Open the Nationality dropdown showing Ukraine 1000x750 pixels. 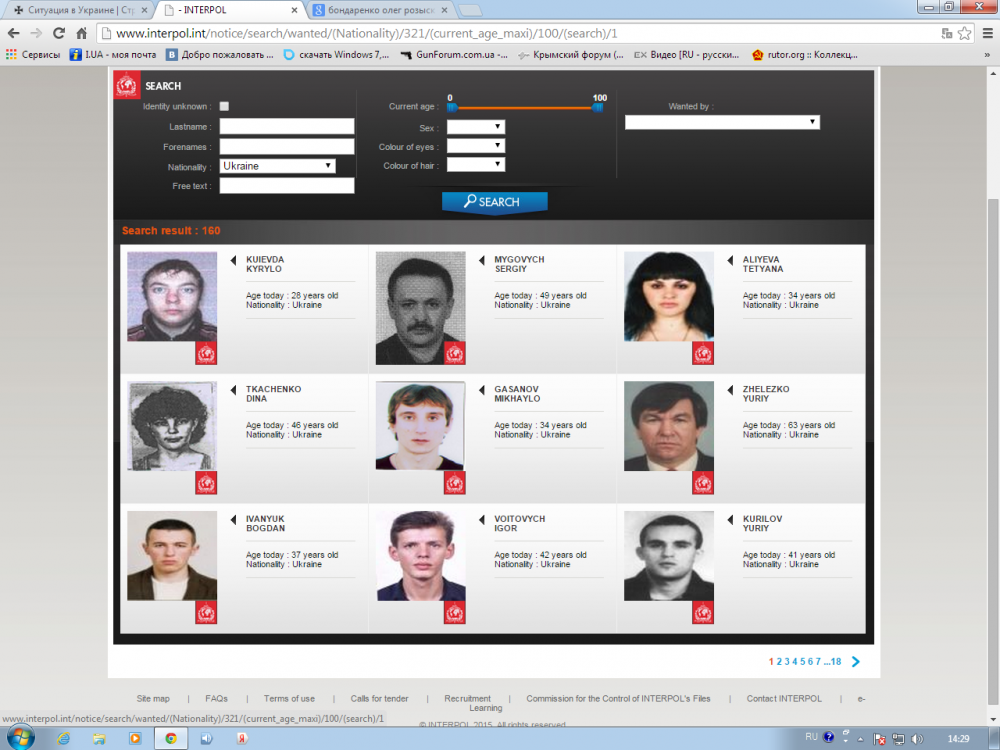pyautogui.click(x=277, y=166)
